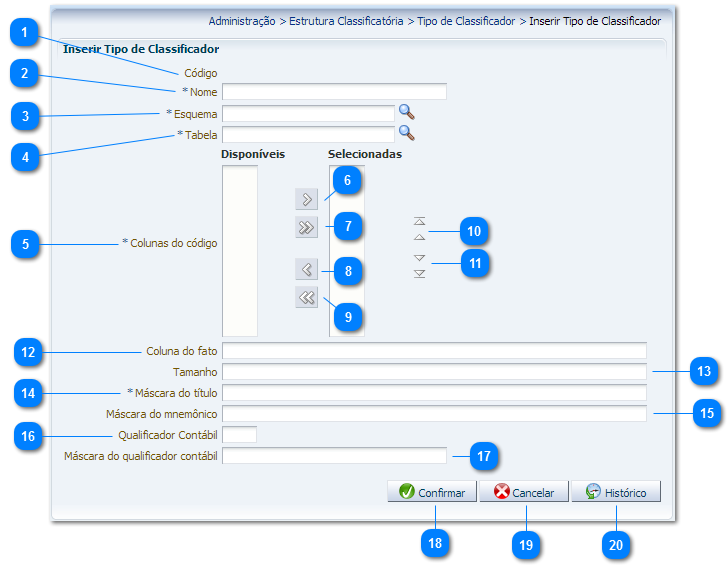Focus the Nome text field

point(334,92)
